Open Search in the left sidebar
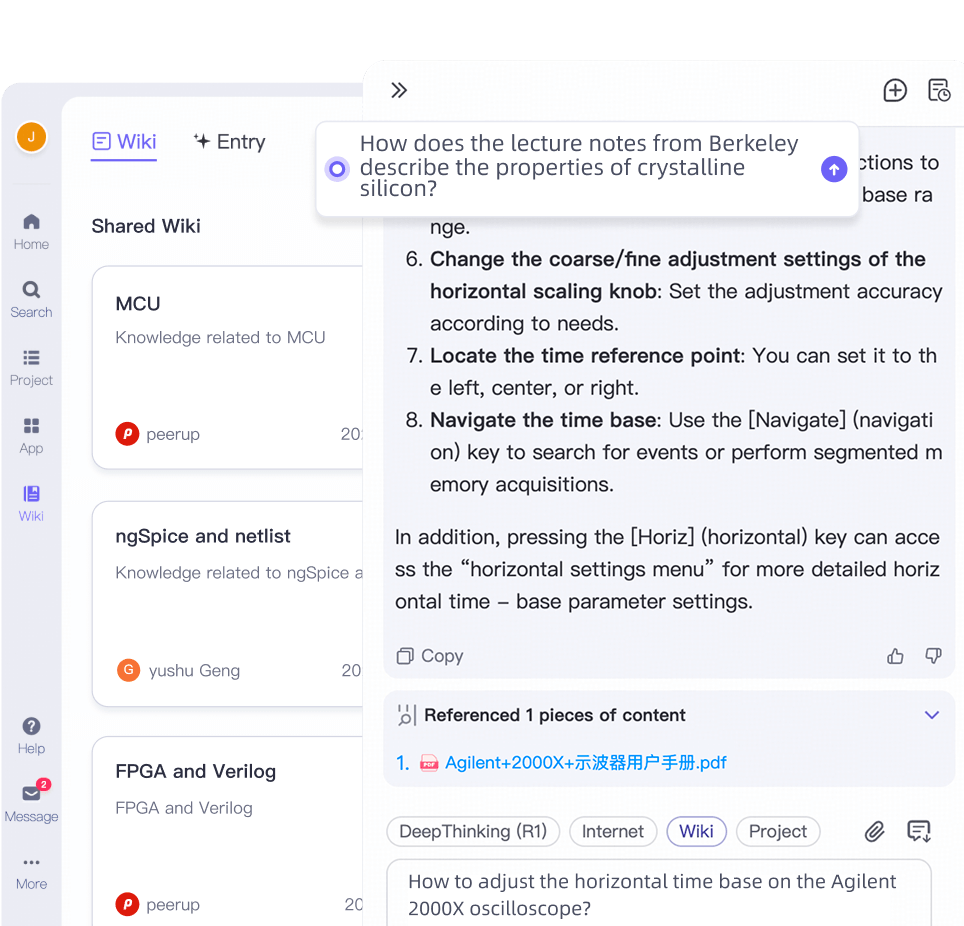The height and width of the screenshot is (926, 964). point(31,299)
